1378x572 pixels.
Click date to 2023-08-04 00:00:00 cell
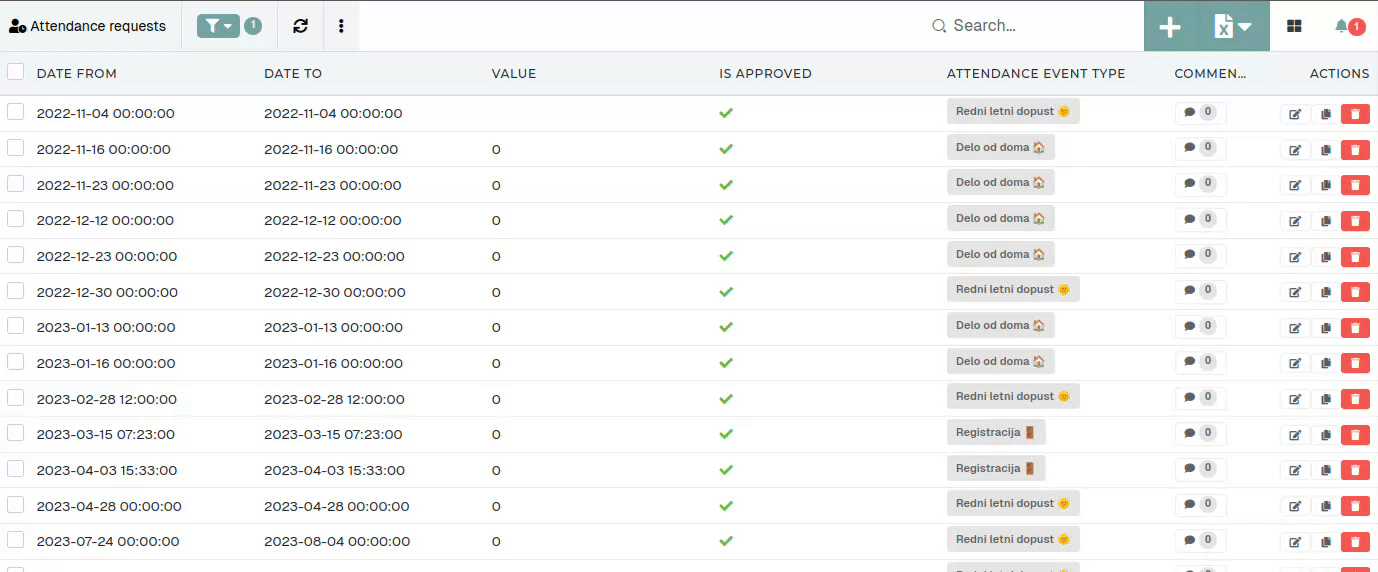pyautogui.click(x=337, y=542)
